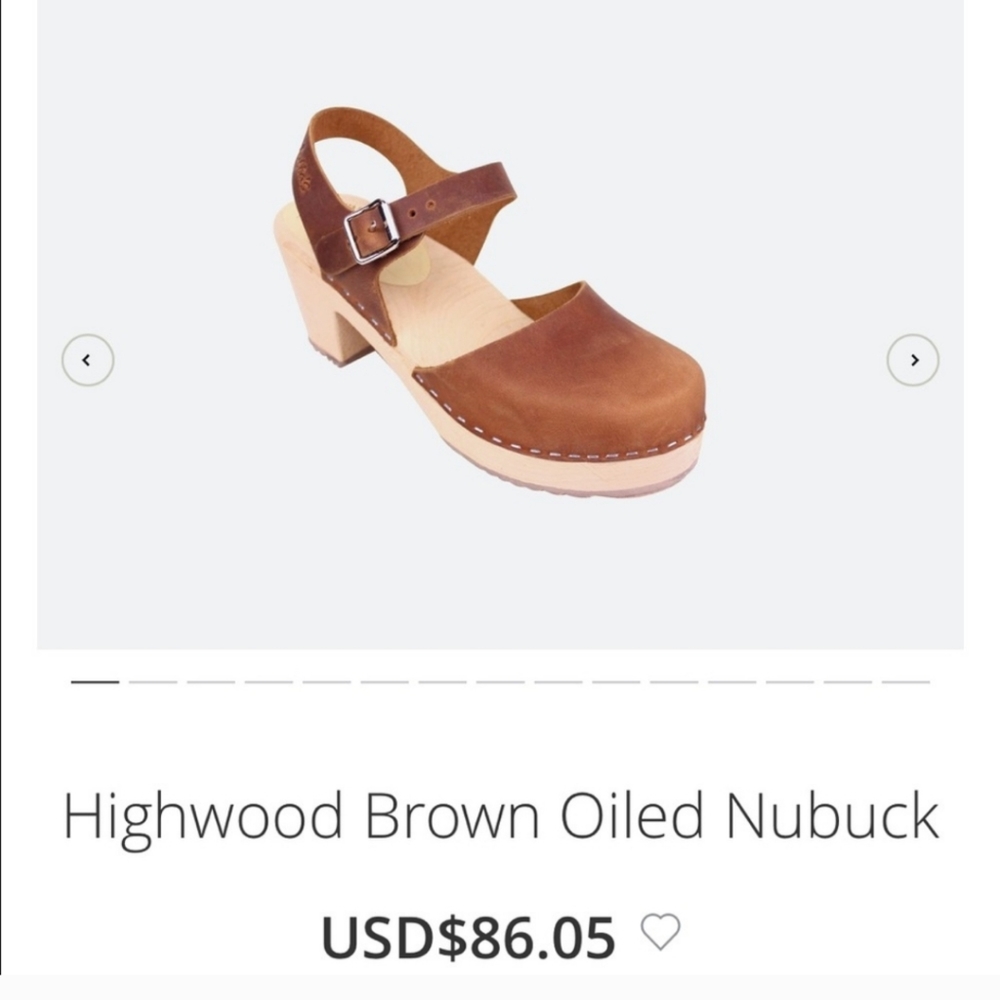The height and width of the screenshot is (1000, 1000).
Task: Select the USD$86.05 price text
Action: coord(469,937)
